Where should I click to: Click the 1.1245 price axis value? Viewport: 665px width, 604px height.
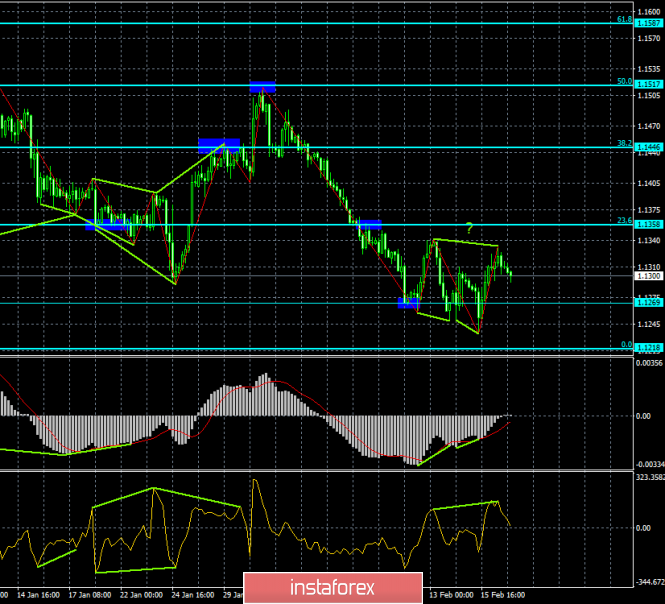click(649, 324)
